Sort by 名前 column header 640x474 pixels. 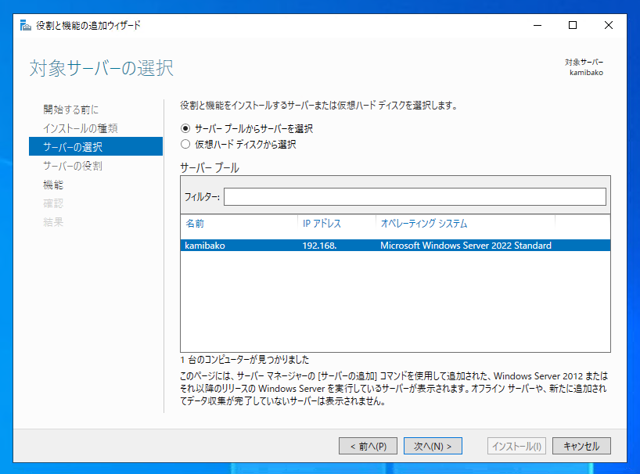(195, 223)
